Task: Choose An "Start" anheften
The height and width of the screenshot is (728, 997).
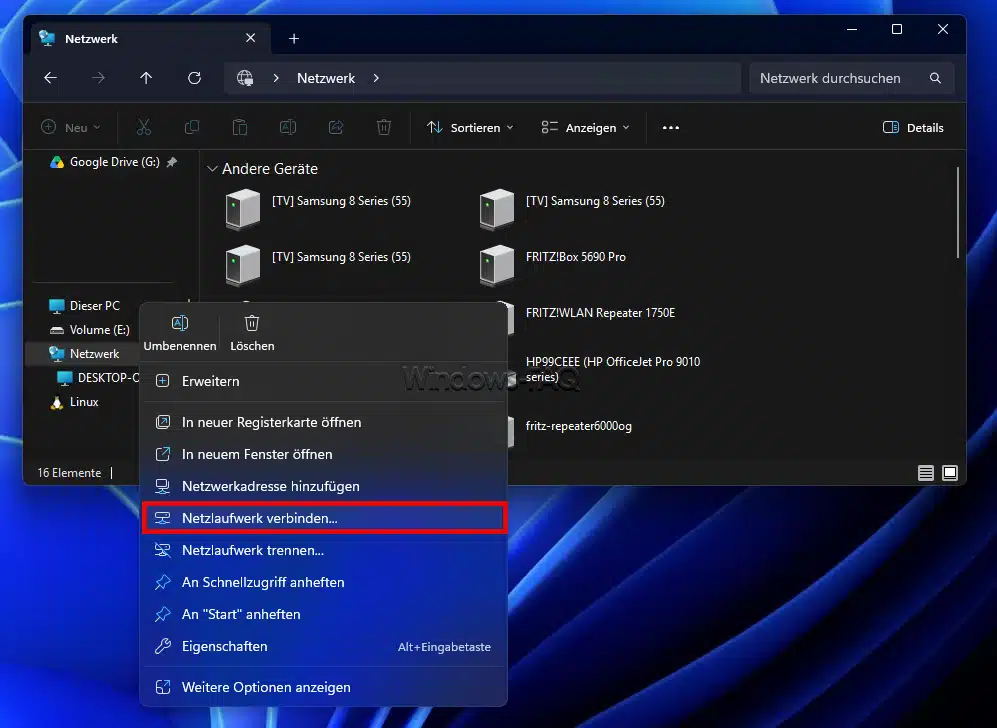Action: [324, 614]
